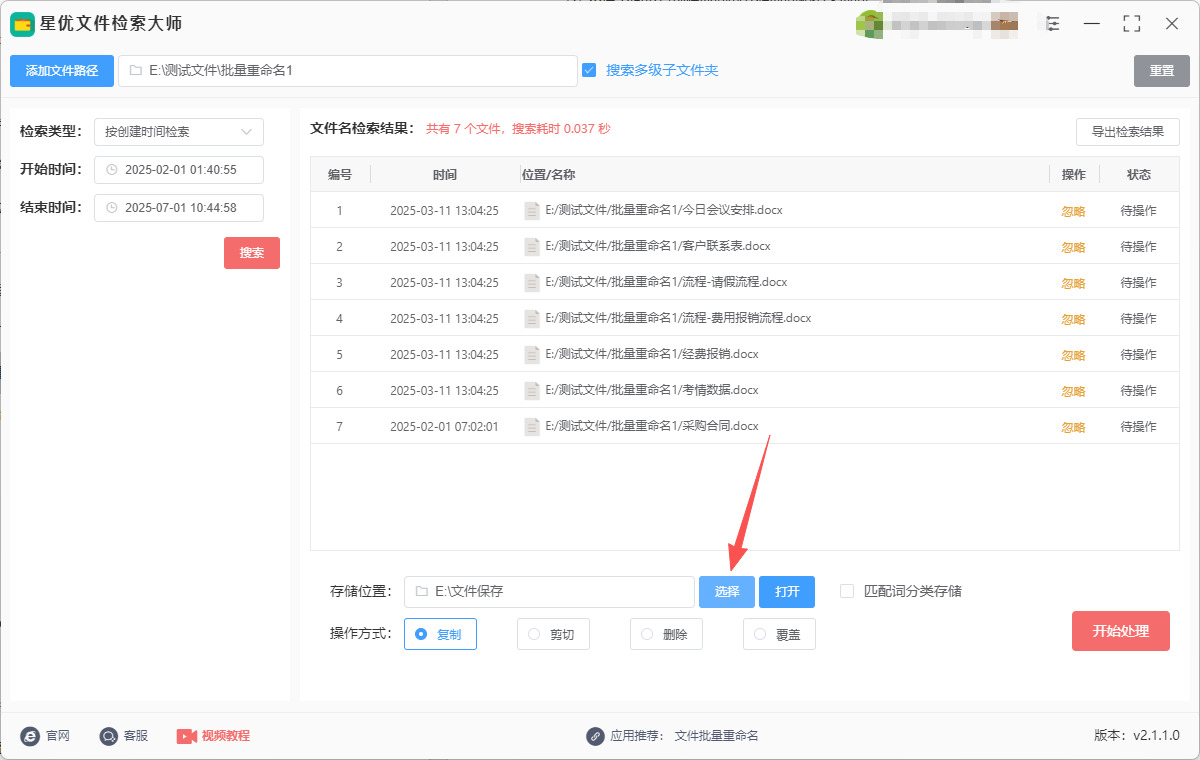Click 忽略 for 客户联系表.docx row

tap(1073, 247)
